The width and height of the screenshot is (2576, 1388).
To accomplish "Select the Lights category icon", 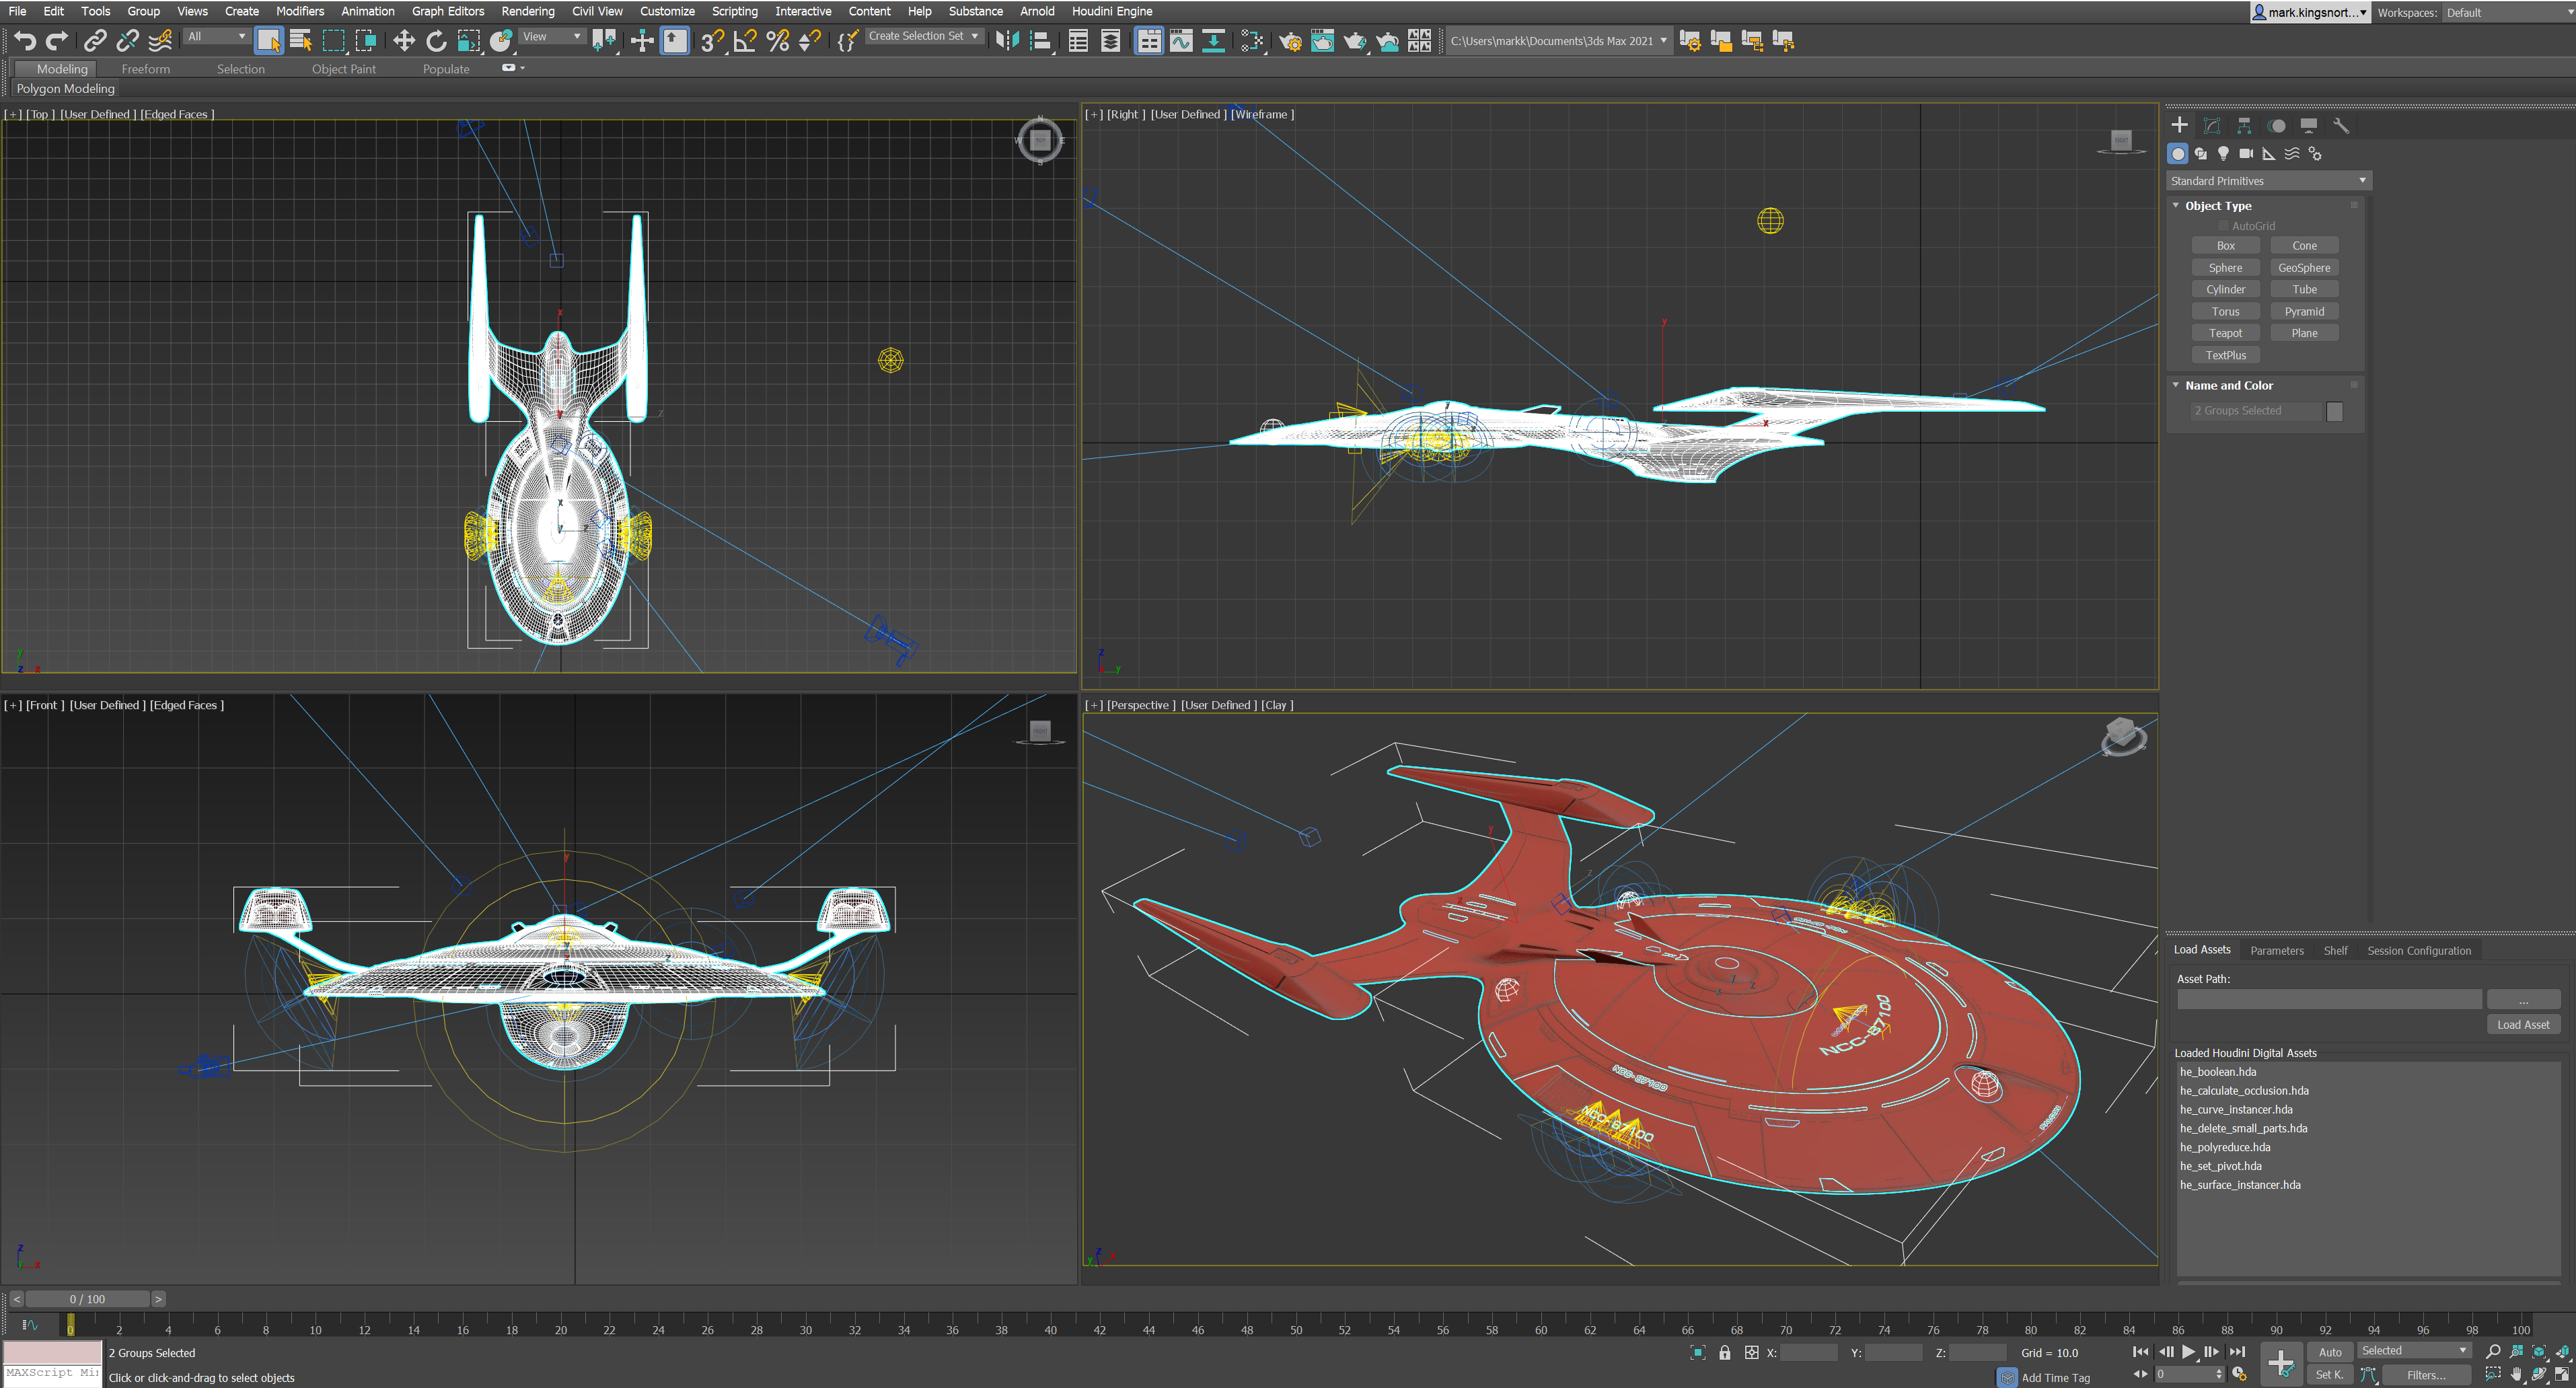I will 2223,153.
